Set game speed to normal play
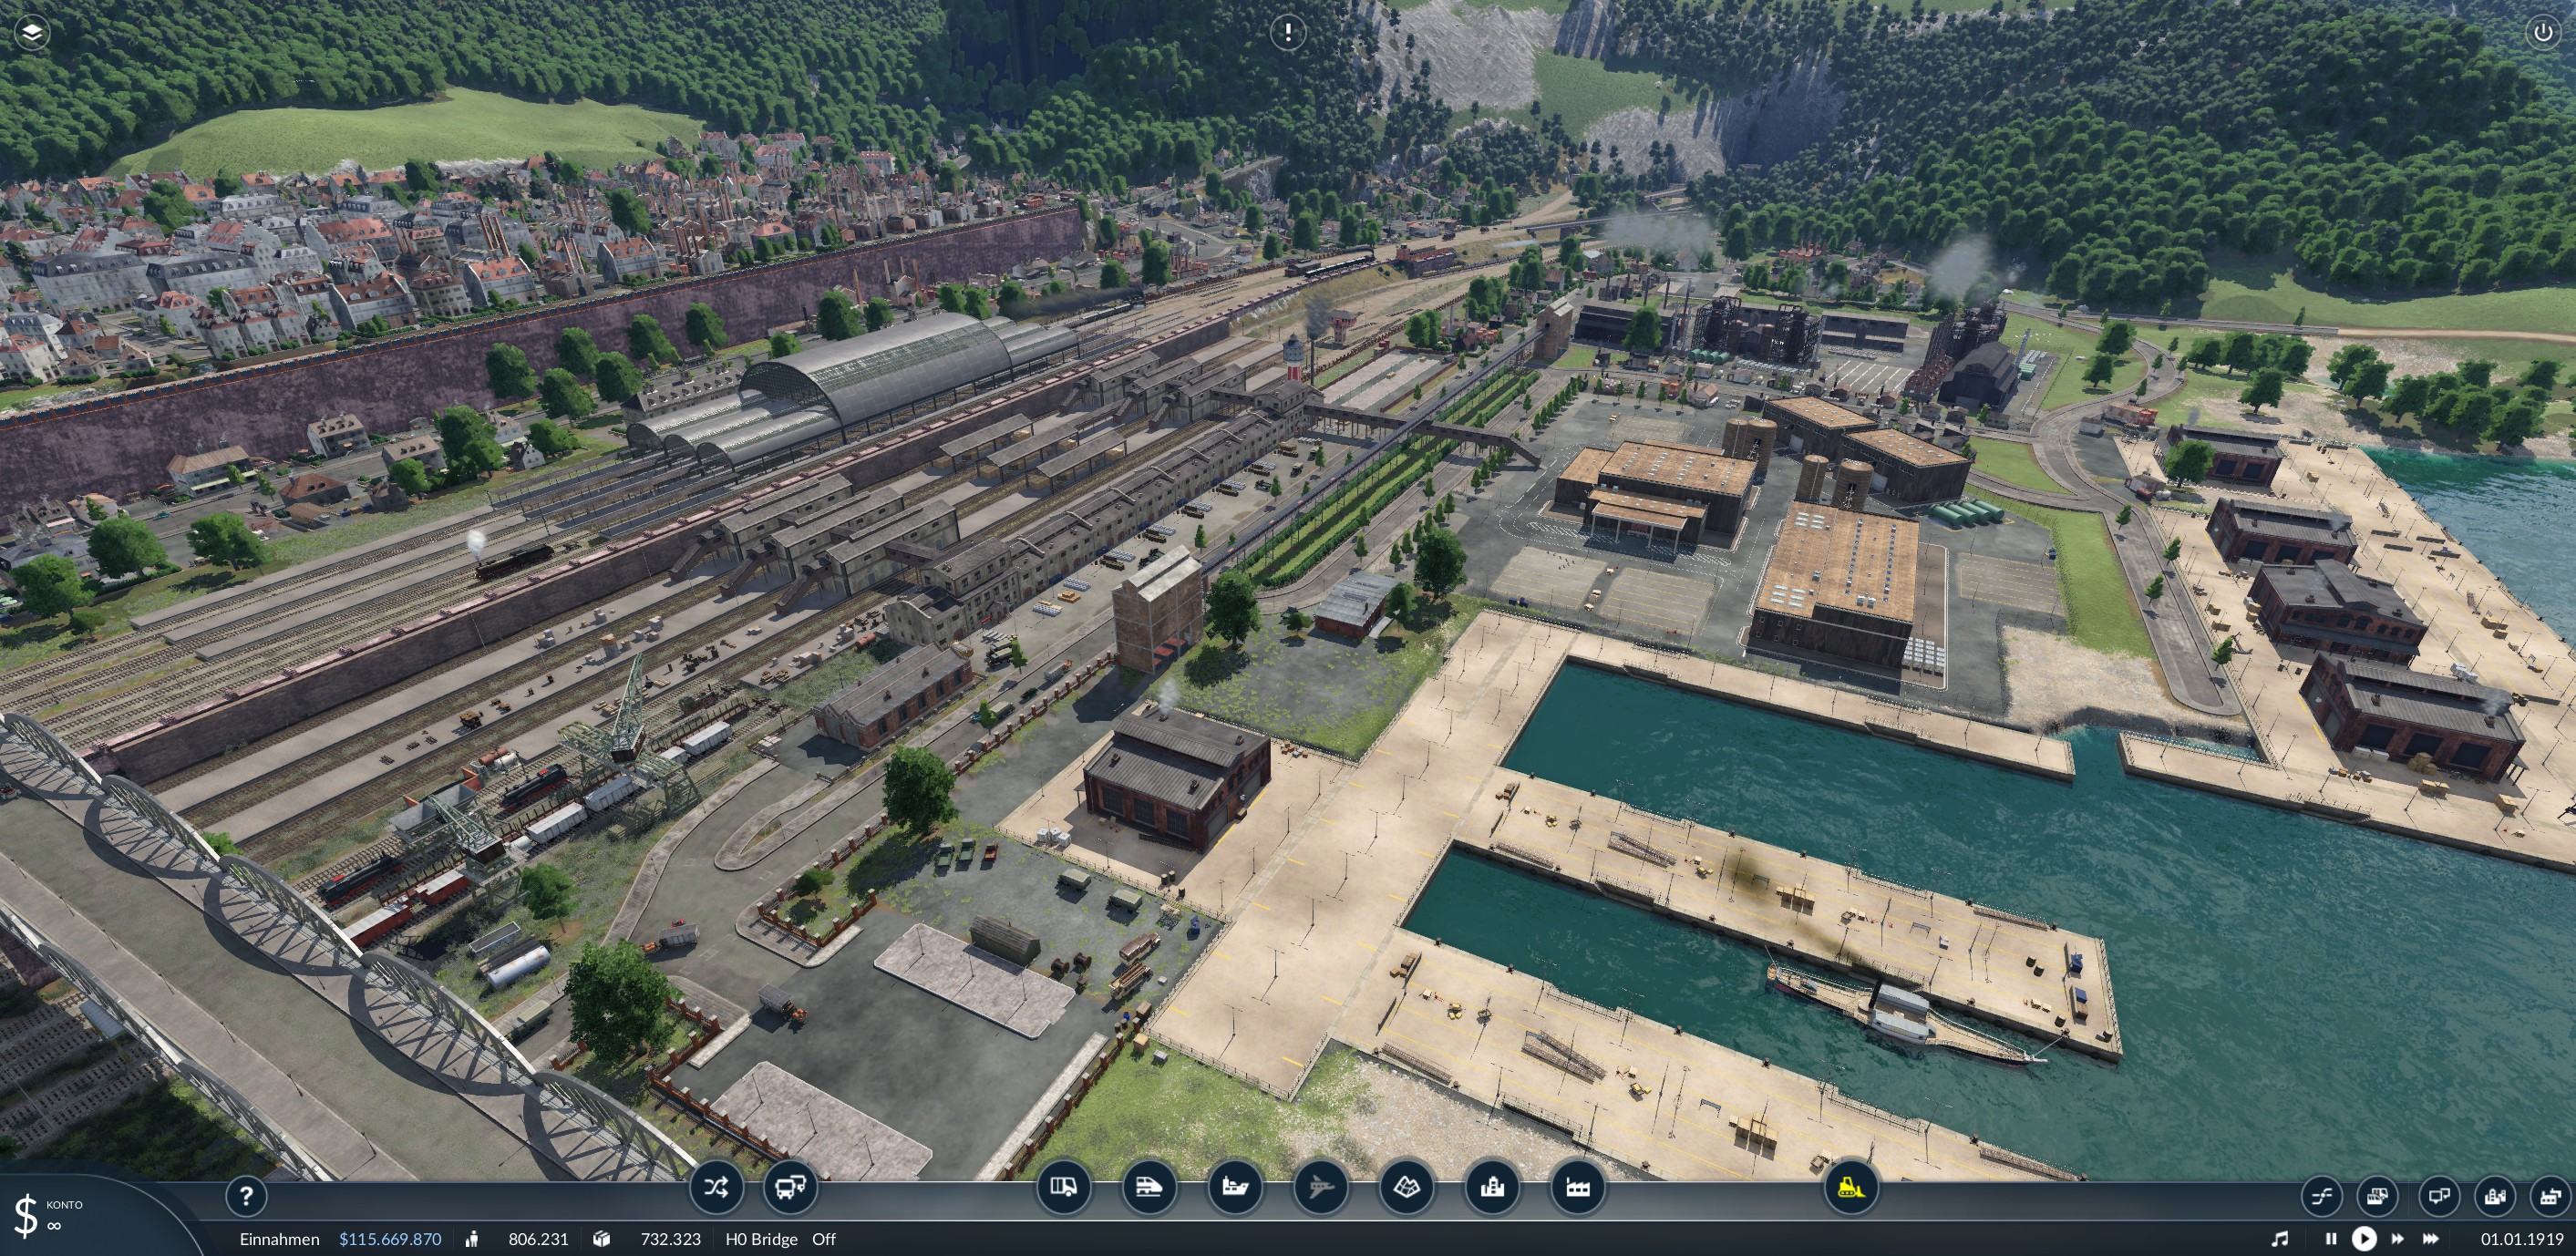The height and width of the screenshot is (1256, 2576). [x=2364, y=1239]
